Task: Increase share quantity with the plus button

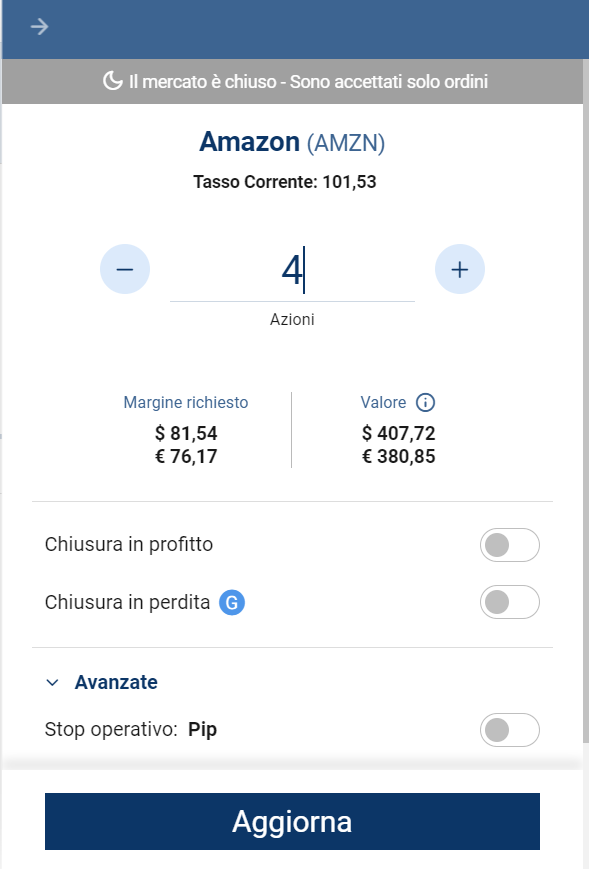Action: tap(459, 269)
